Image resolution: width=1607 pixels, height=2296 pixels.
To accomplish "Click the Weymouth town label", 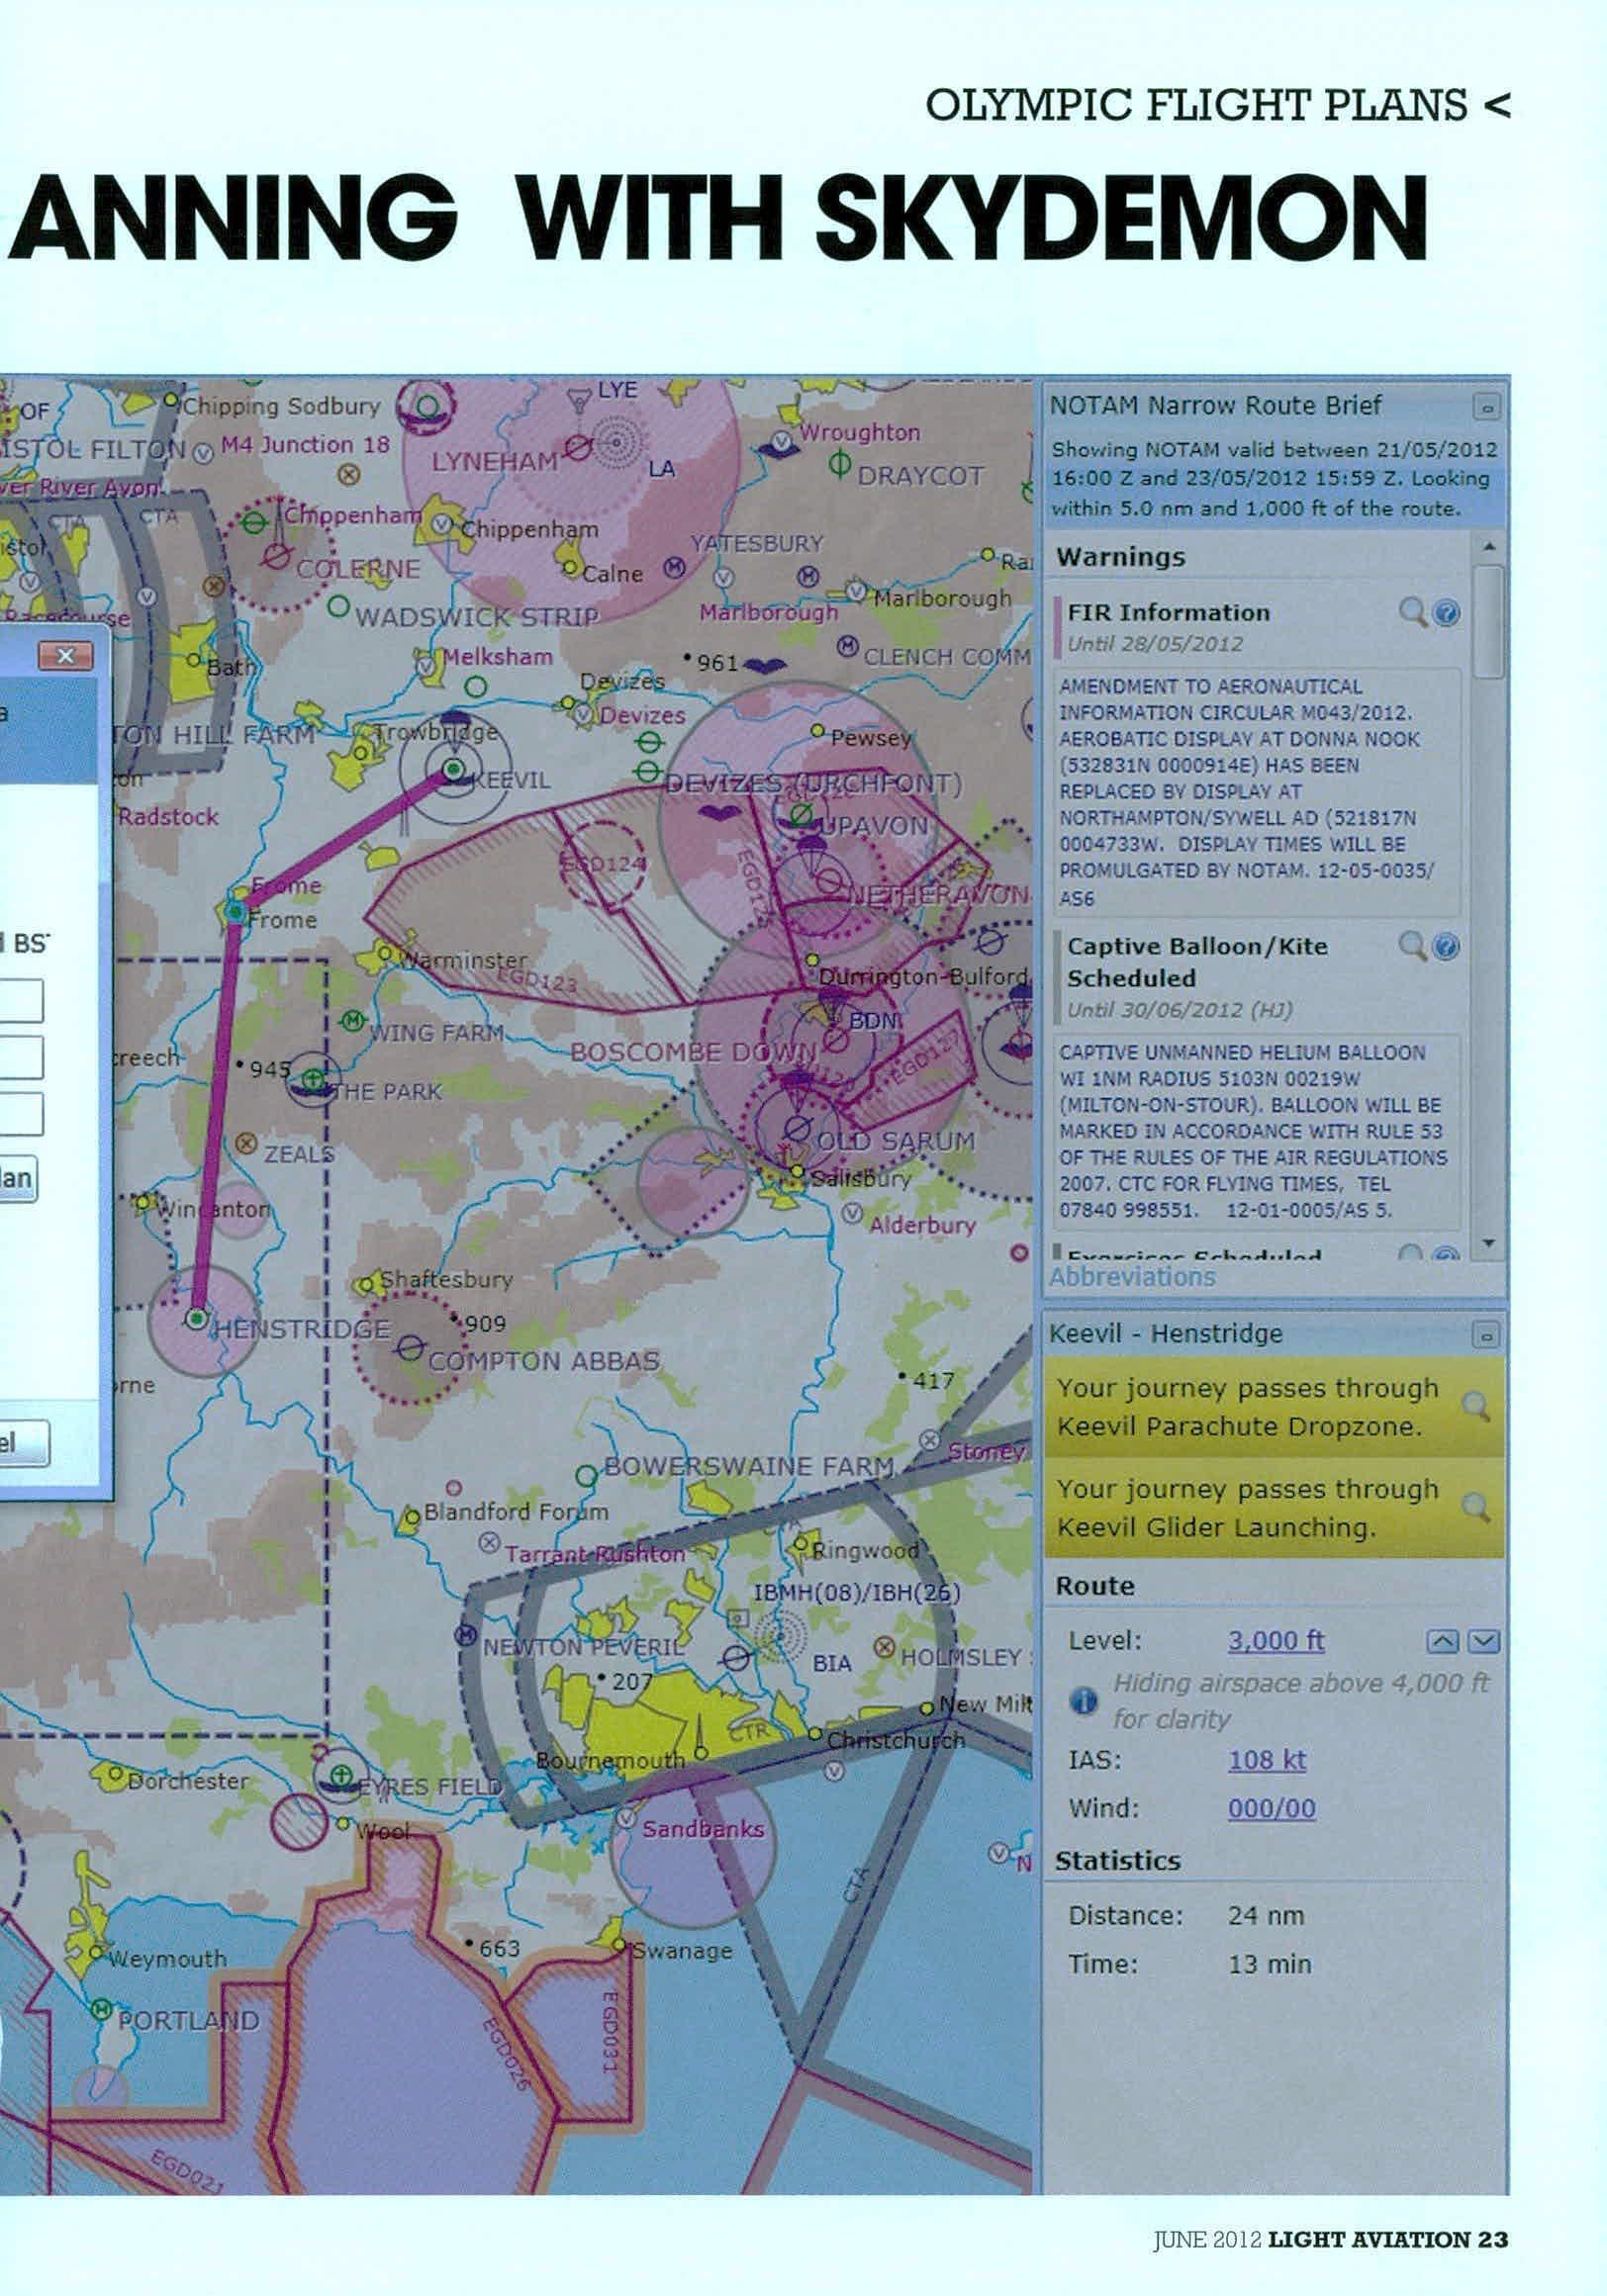I will tap(166, 1959).
